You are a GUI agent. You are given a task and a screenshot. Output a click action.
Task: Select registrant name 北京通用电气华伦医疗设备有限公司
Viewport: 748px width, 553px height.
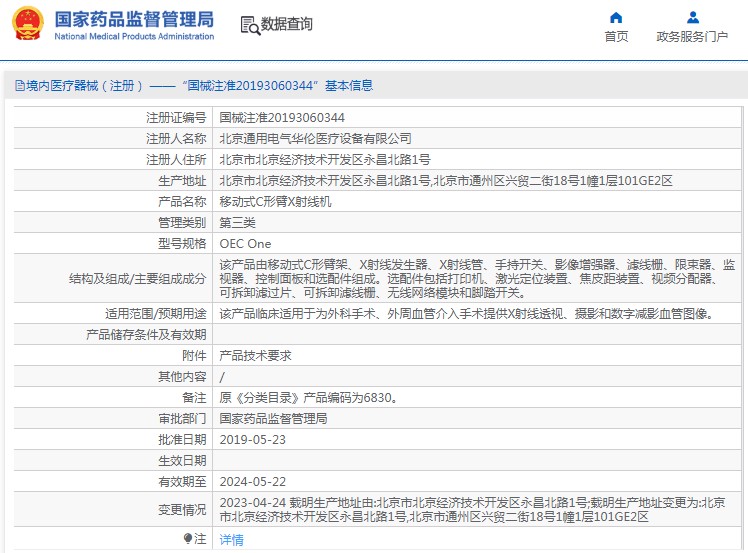[315, 138]
